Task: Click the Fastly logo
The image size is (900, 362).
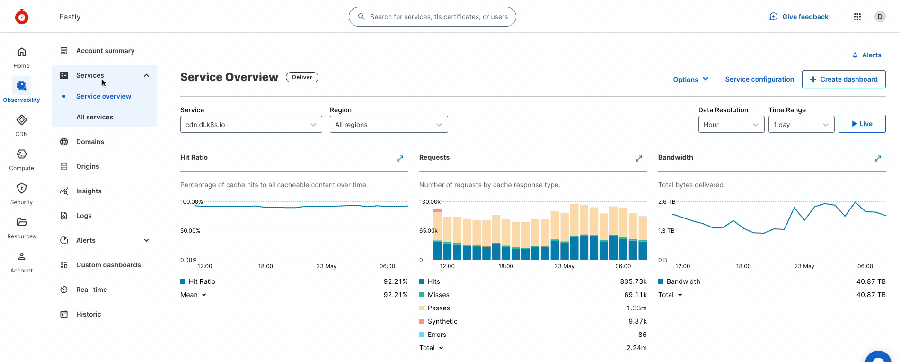Action: [x=22, y=17]
